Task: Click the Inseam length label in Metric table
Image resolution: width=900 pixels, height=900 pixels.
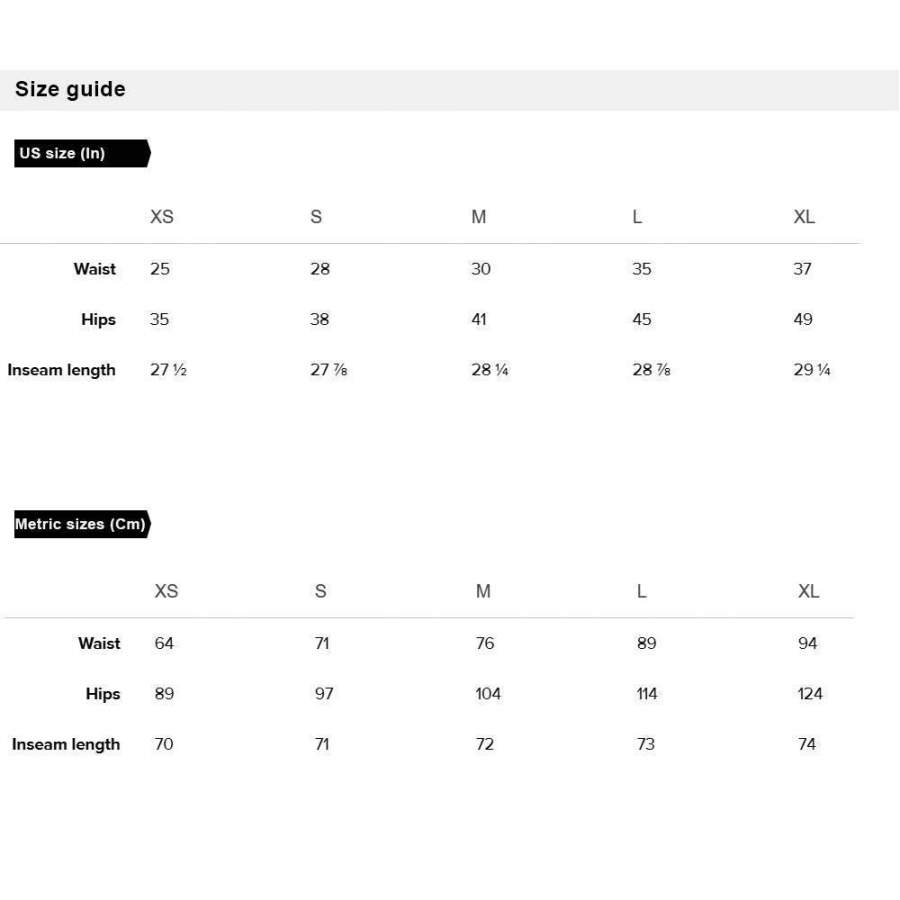Action: point(66,744)
